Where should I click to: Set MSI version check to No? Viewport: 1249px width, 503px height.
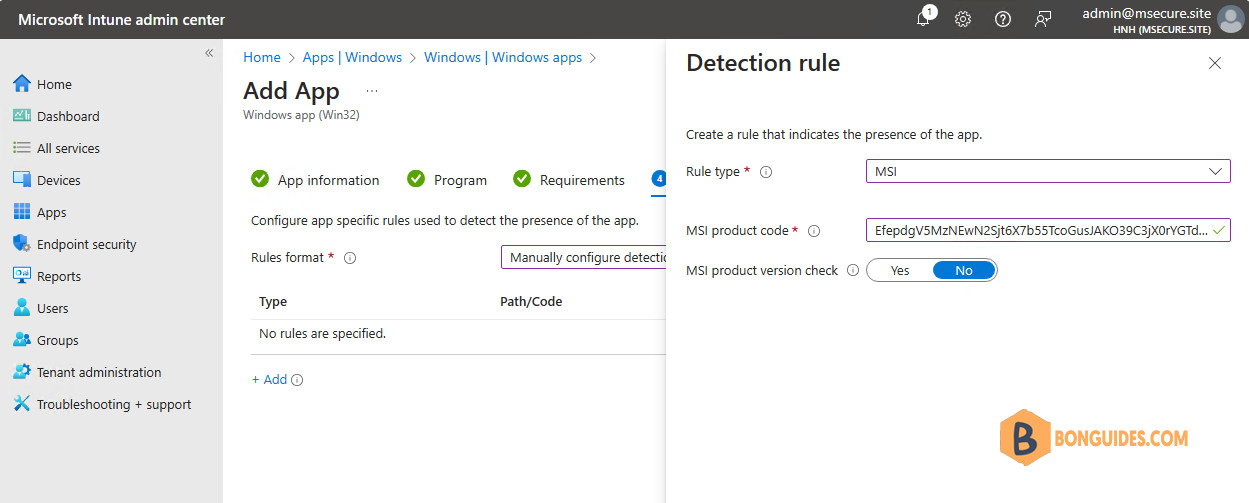click(964, 270)
